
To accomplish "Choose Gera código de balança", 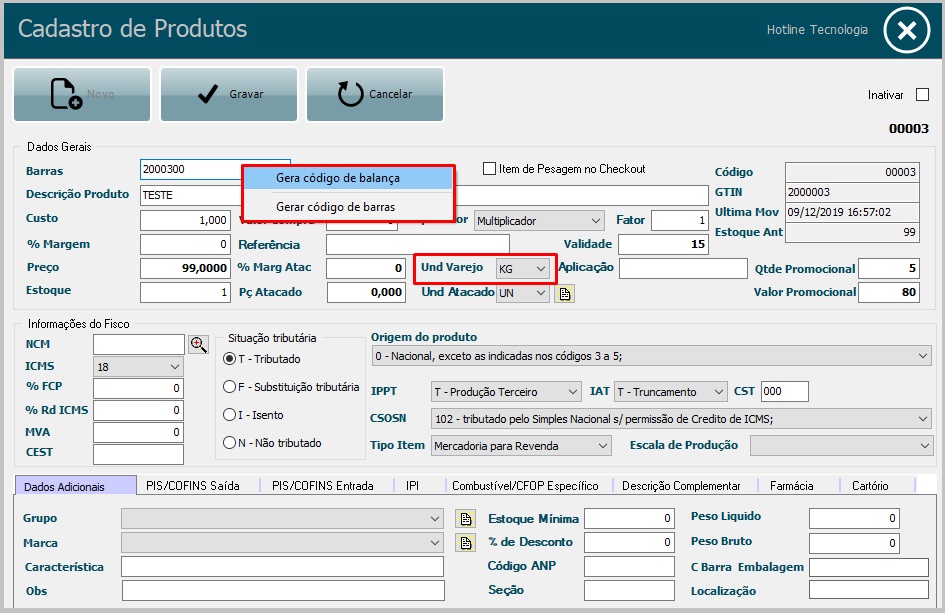I will (x=348, y=178).
